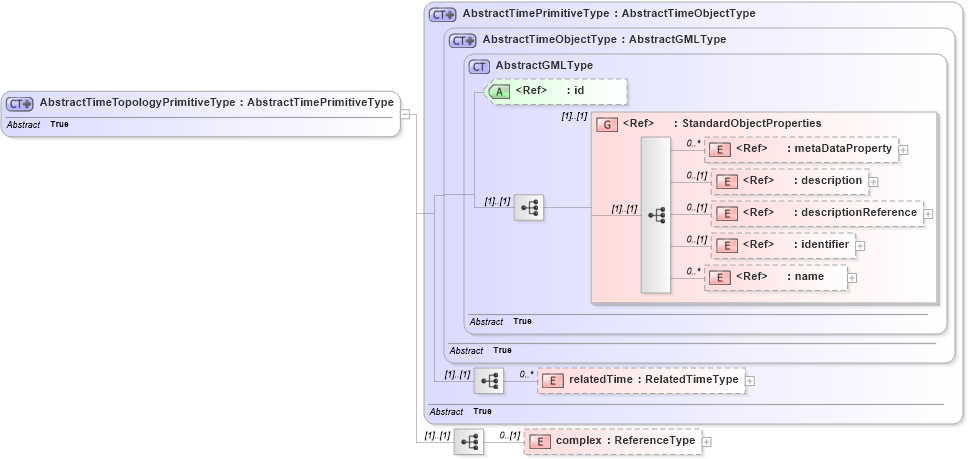
Task: Click the relatedTime : RelatedTimeType label
Action: 653,379
